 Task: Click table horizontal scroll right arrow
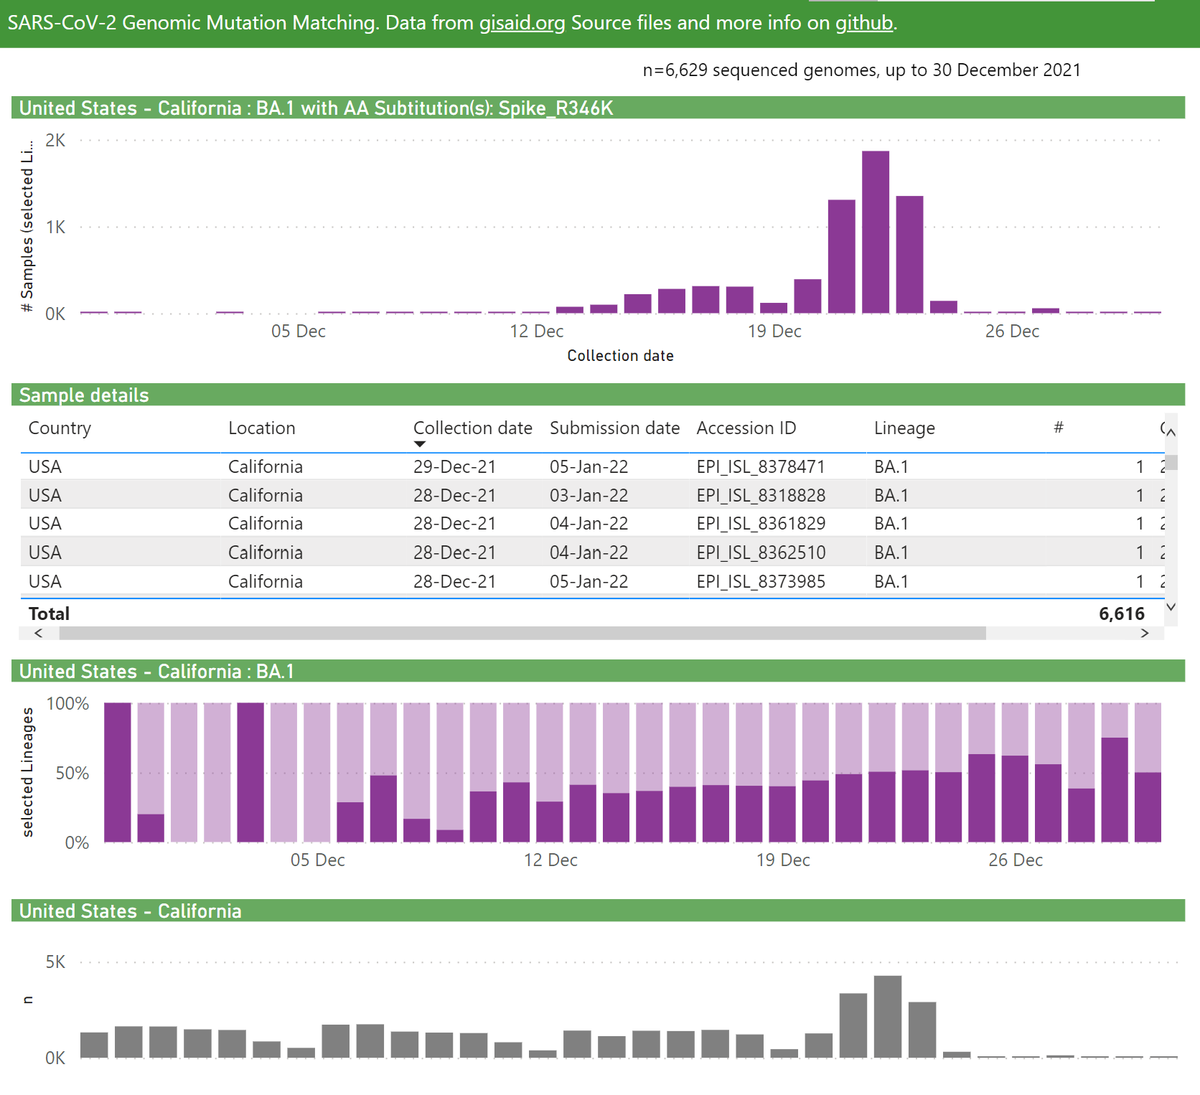pos(1145,633)
